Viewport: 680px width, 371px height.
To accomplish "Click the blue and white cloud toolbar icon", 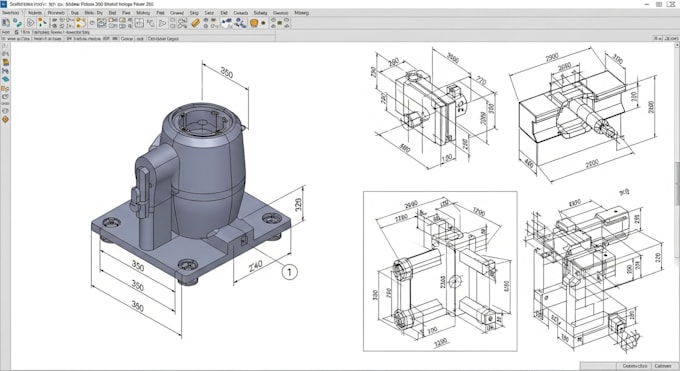I will (226, 23).
